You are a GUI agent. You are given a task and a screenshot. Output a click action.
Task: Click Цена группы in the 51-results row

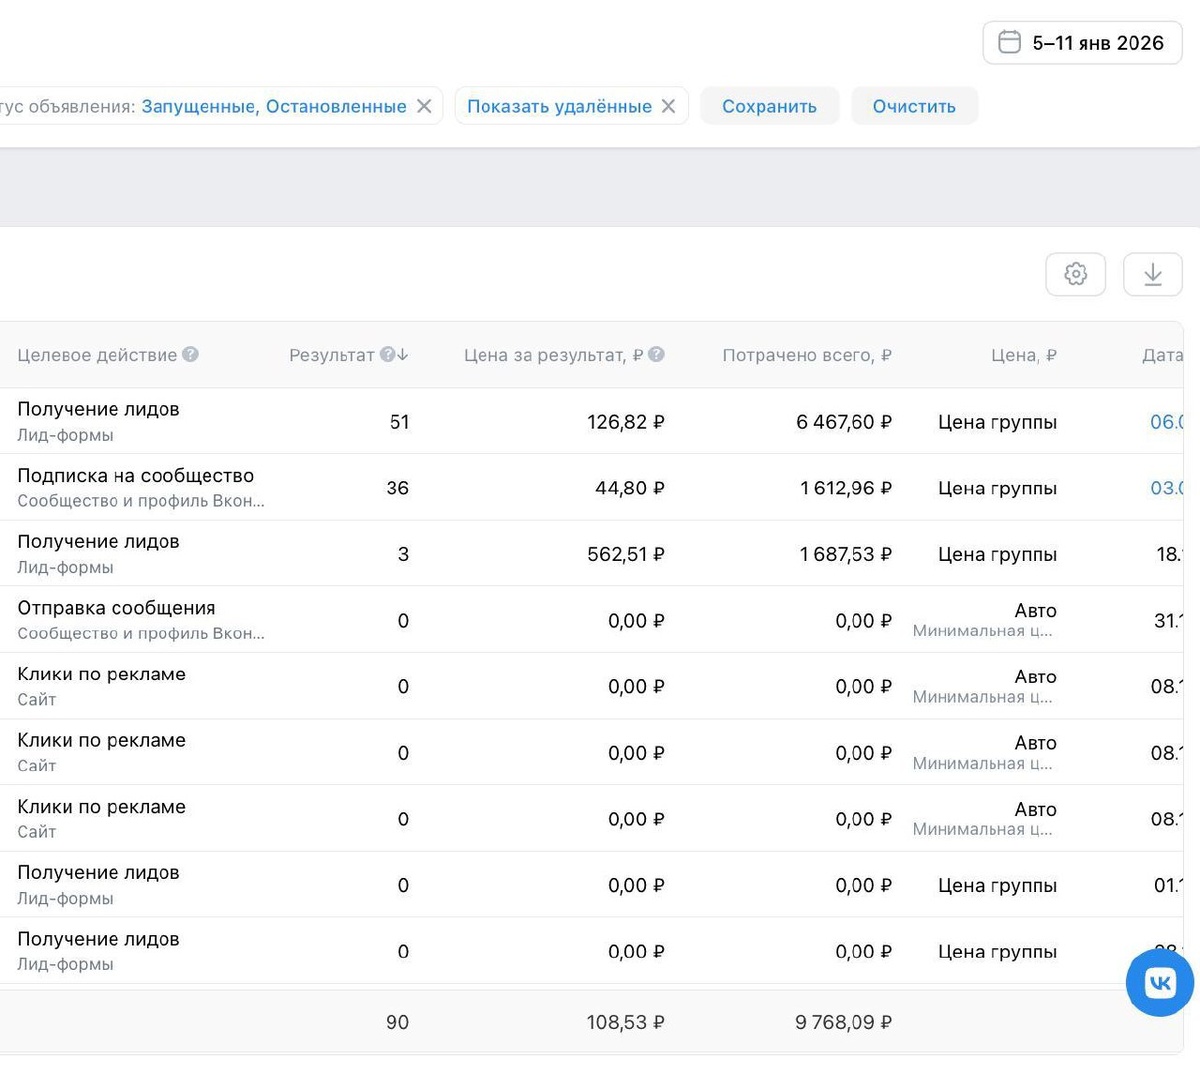pyautogui.click(x=997, y=422)
